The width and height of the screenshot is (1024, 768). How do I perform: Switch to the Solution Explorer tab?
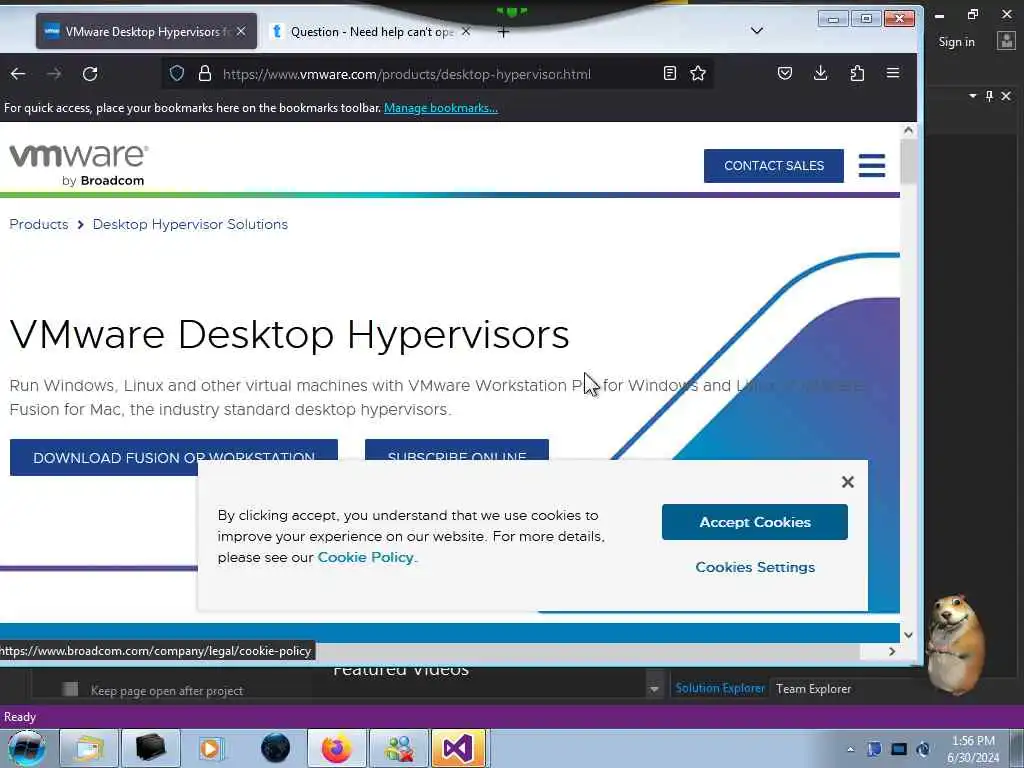point(720,688)
